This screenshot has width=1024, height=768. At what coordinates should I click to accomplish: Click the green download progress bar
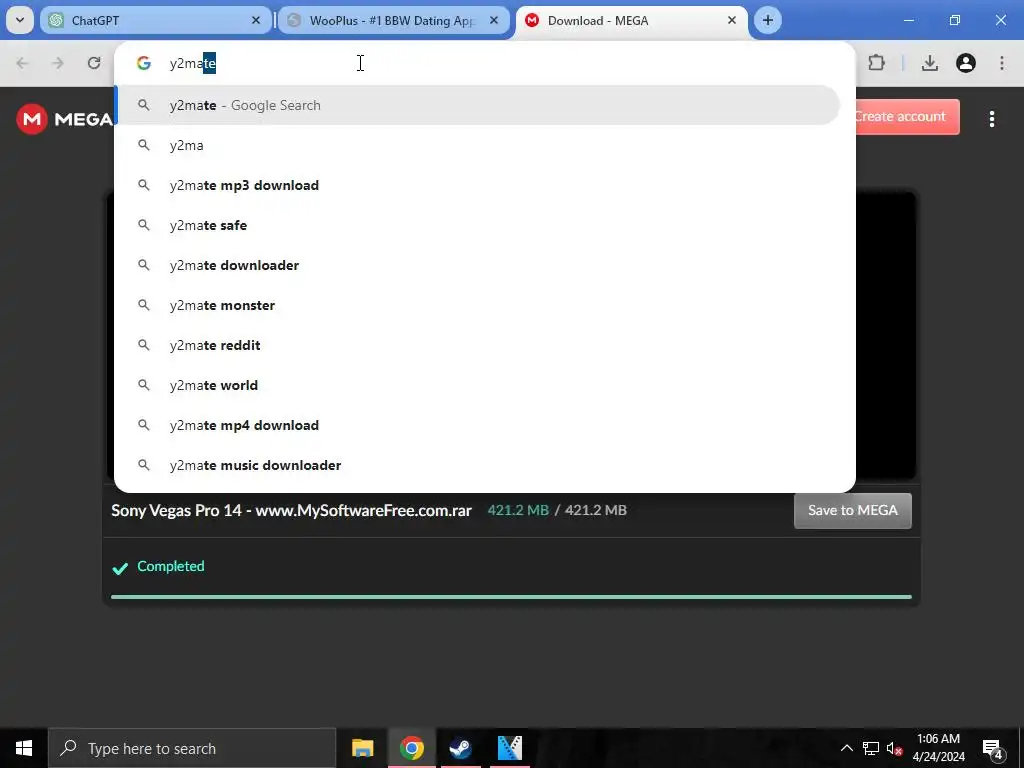point(511,597)
